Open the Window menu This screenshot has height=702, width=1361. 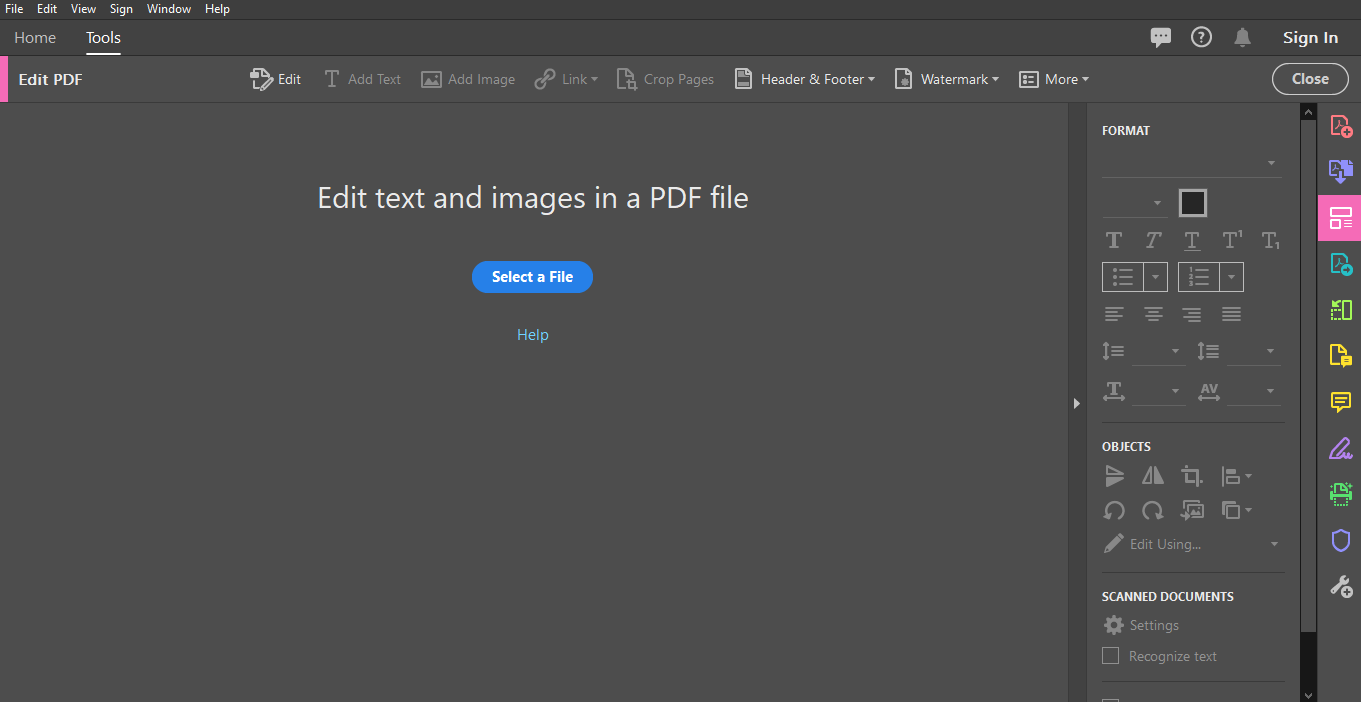(x=168, y=9)
